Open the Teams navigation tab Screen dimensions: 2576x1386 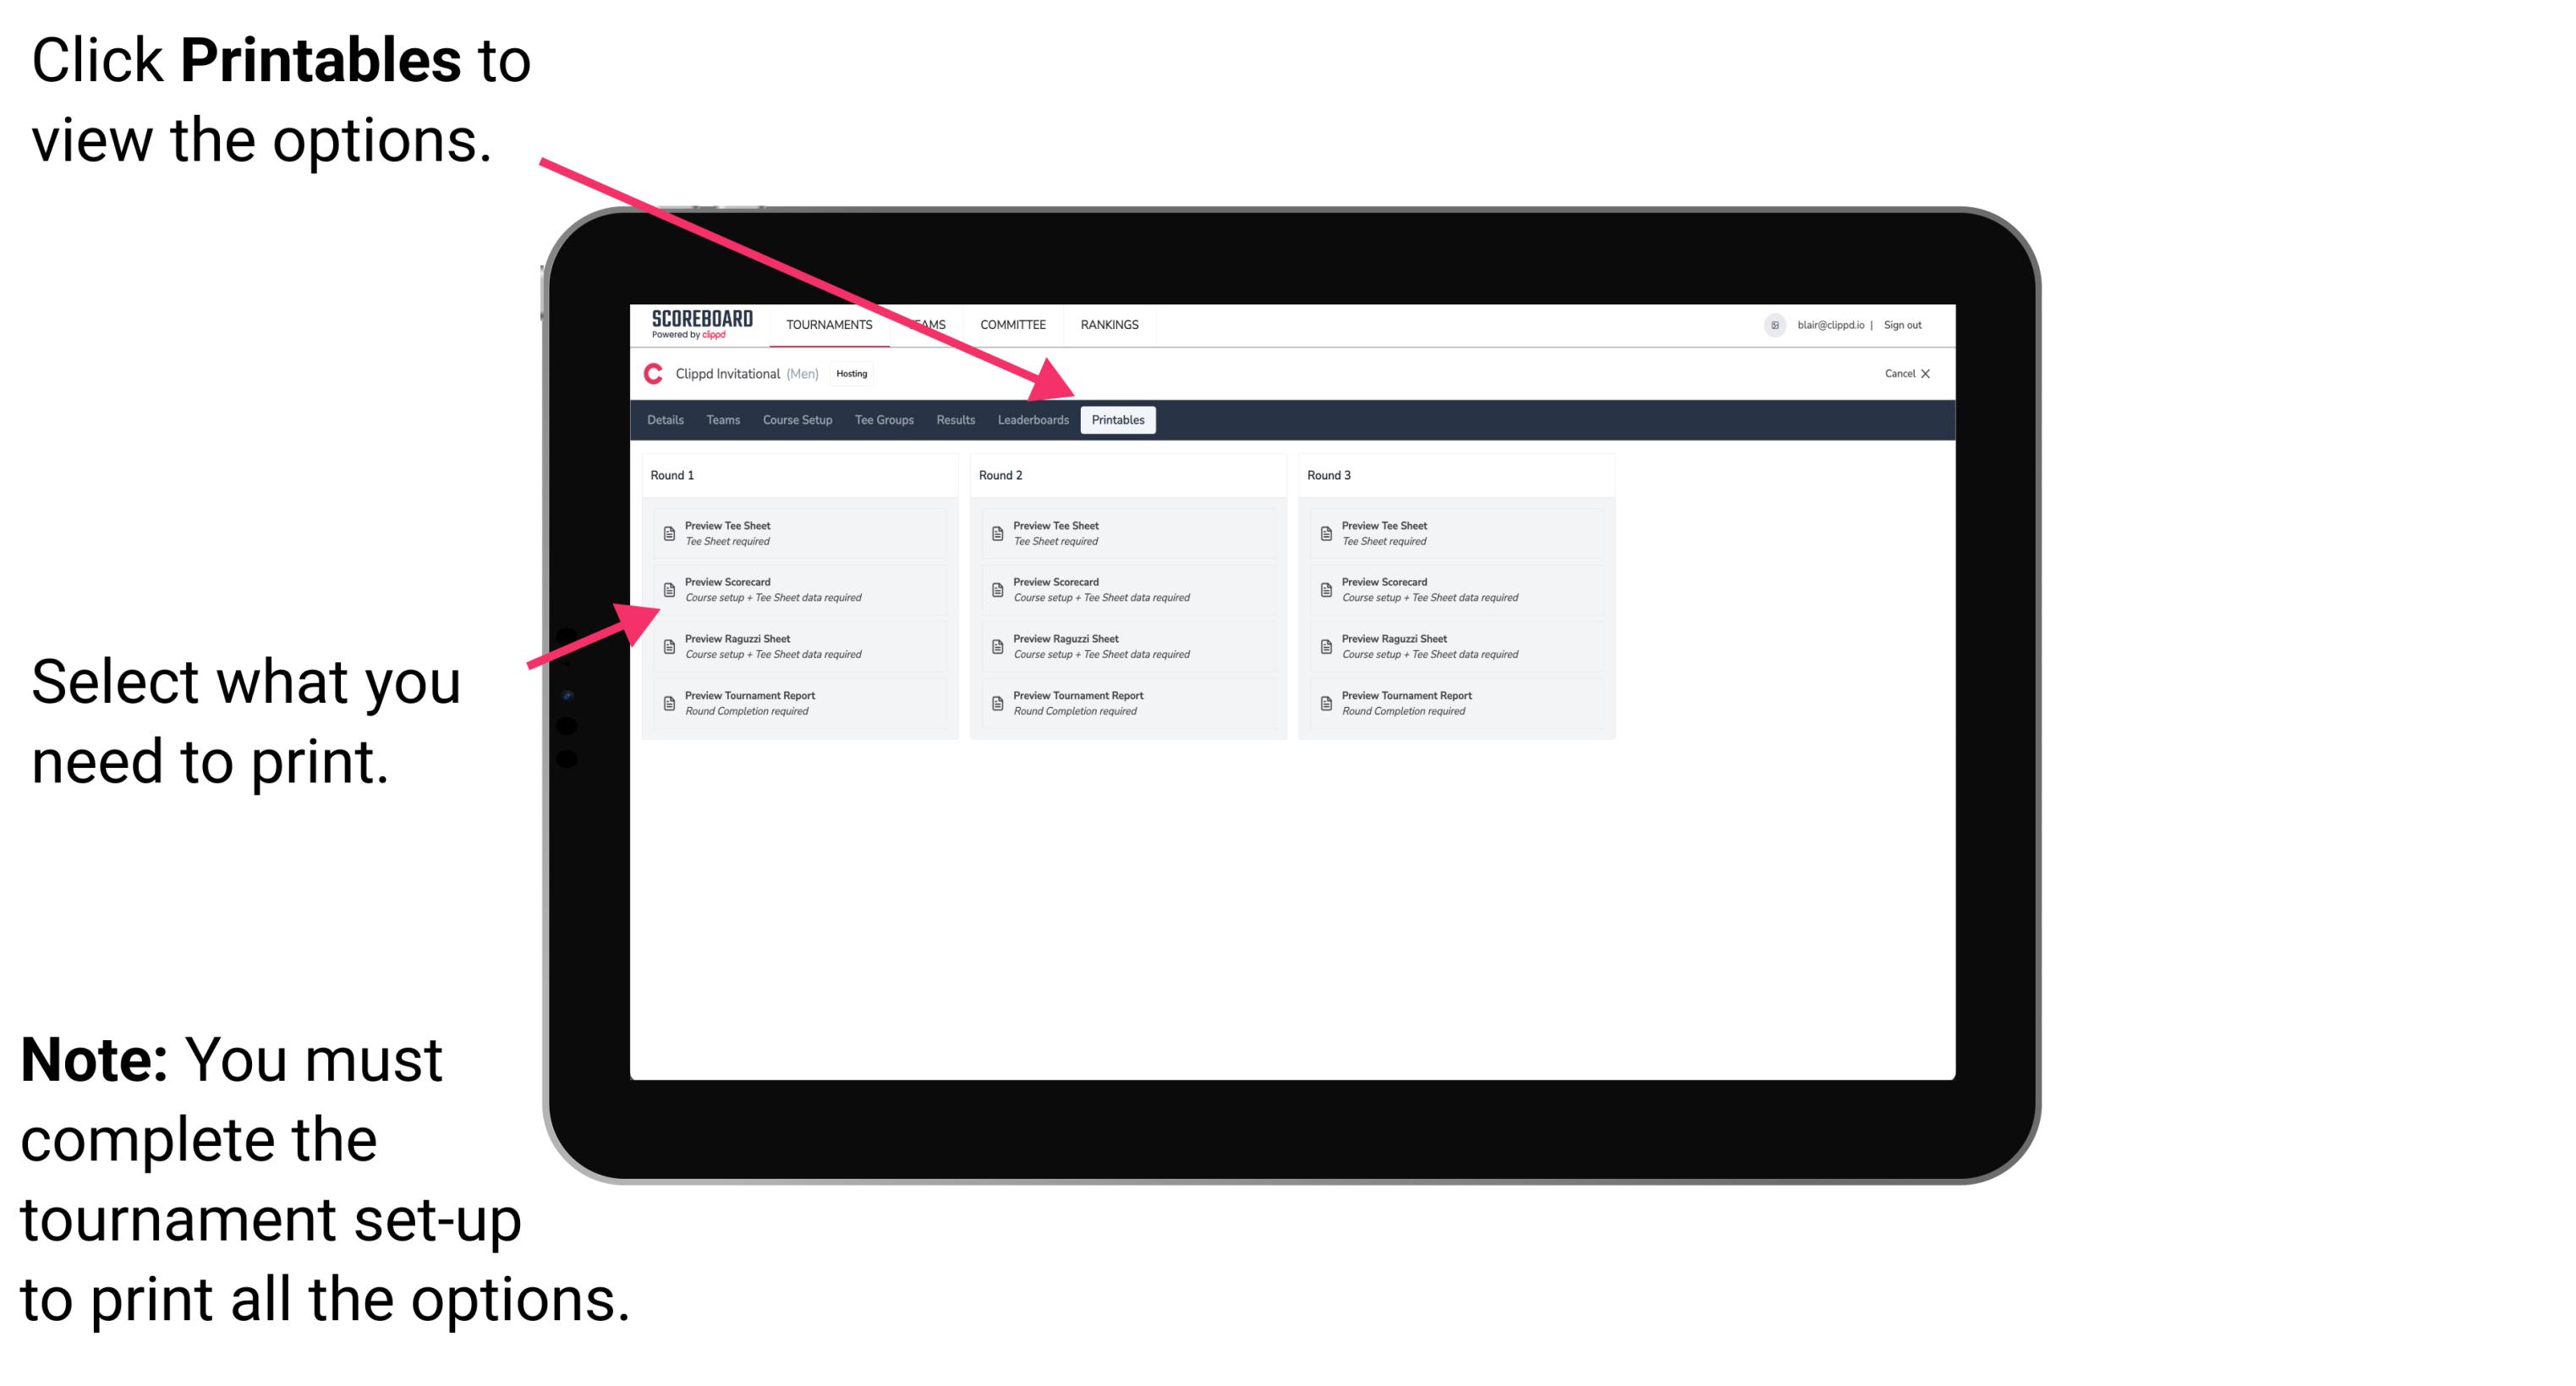point(710,419)
